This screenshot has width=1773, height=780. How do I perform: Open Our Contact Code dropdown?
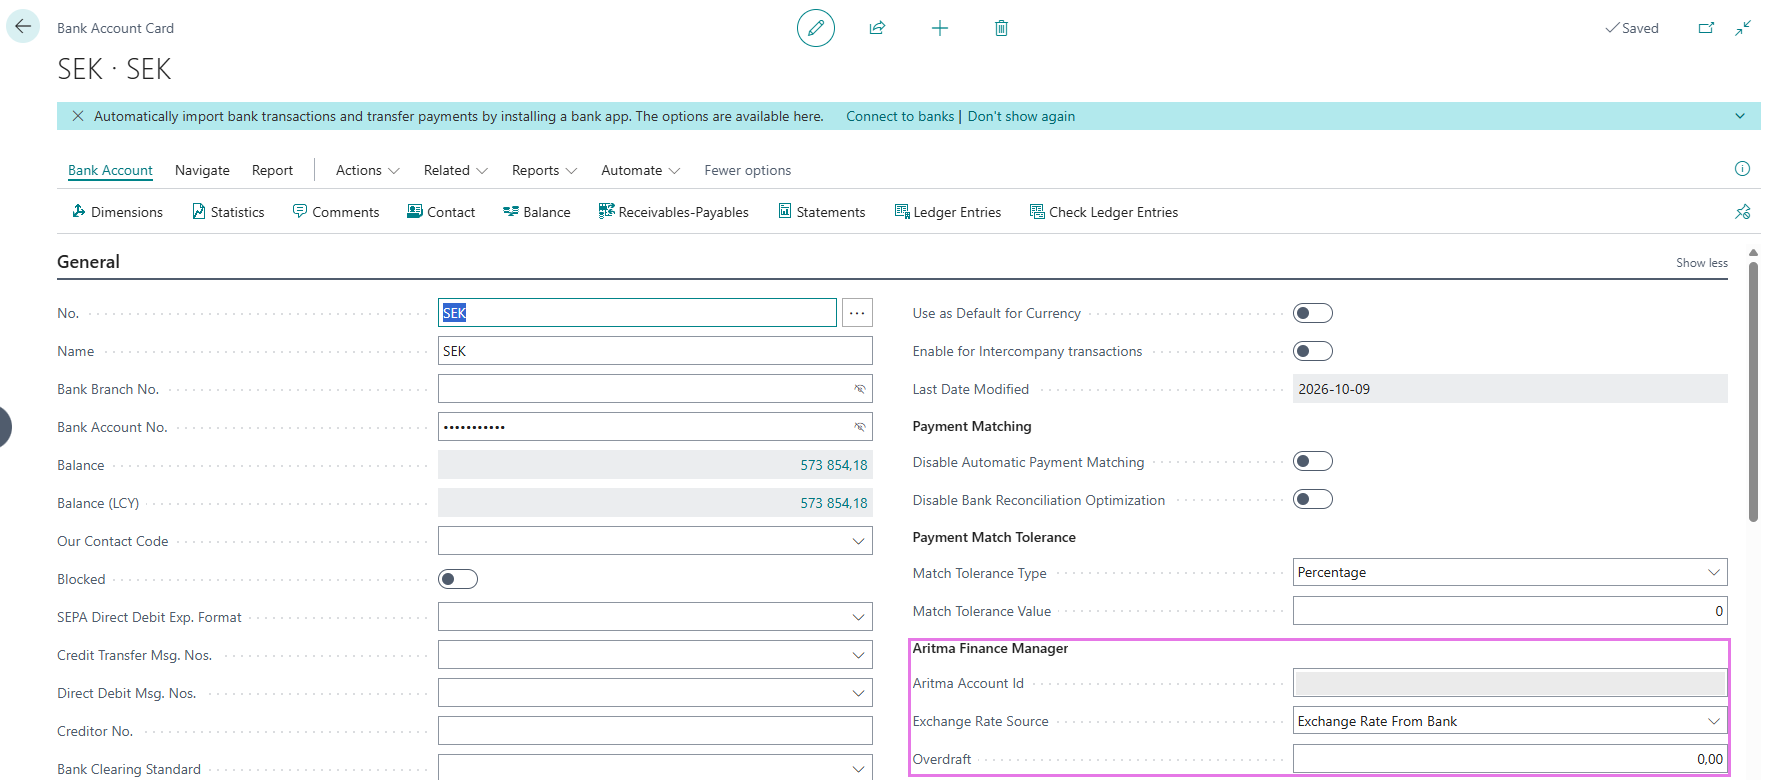[858, 541]
